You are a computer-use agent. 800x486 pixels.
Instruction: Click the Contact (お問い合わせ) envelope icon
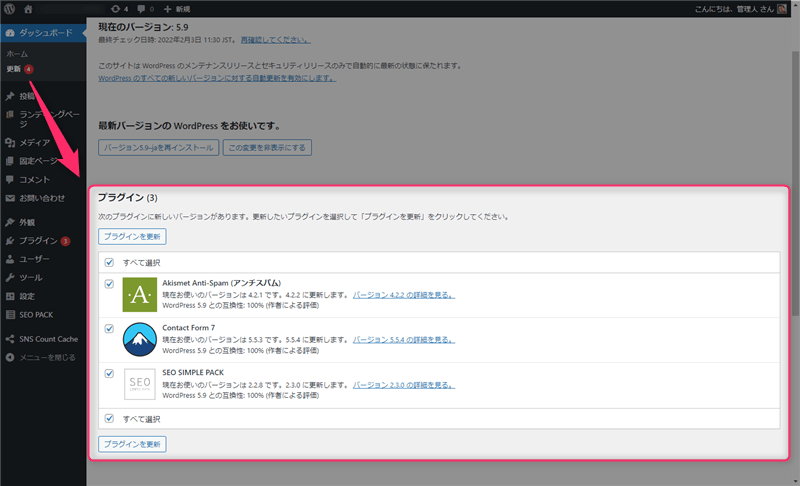pos(10,198)
